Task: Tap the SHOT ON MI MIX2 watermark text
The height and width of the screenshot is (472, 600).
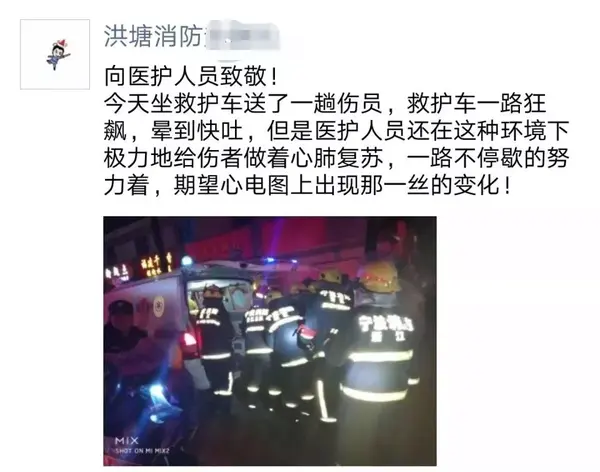Action: (142, 451)
